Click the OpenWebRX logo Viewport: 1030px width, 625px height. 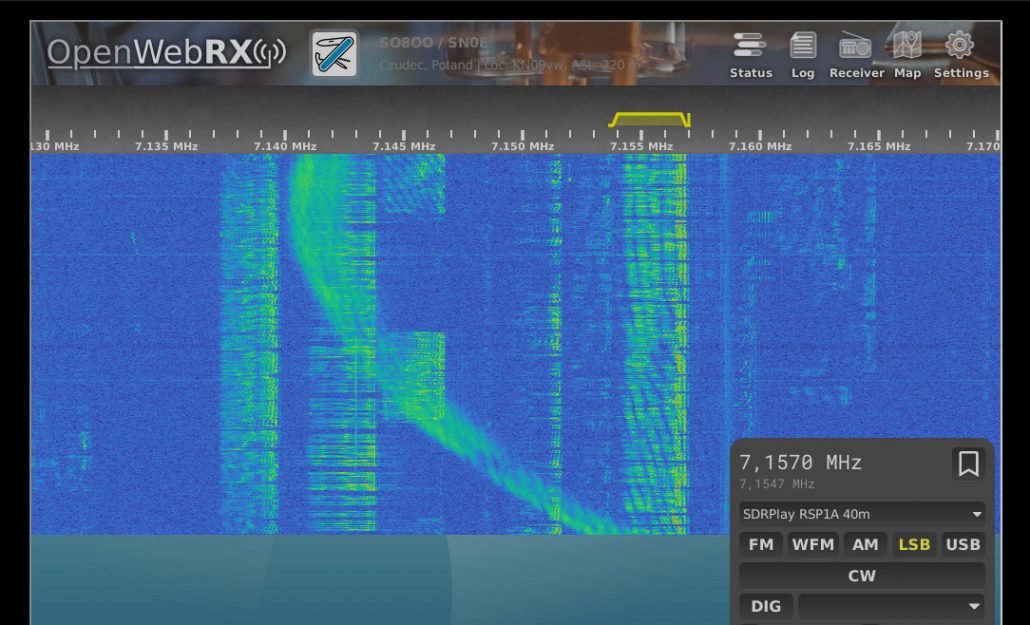[165, 52]
